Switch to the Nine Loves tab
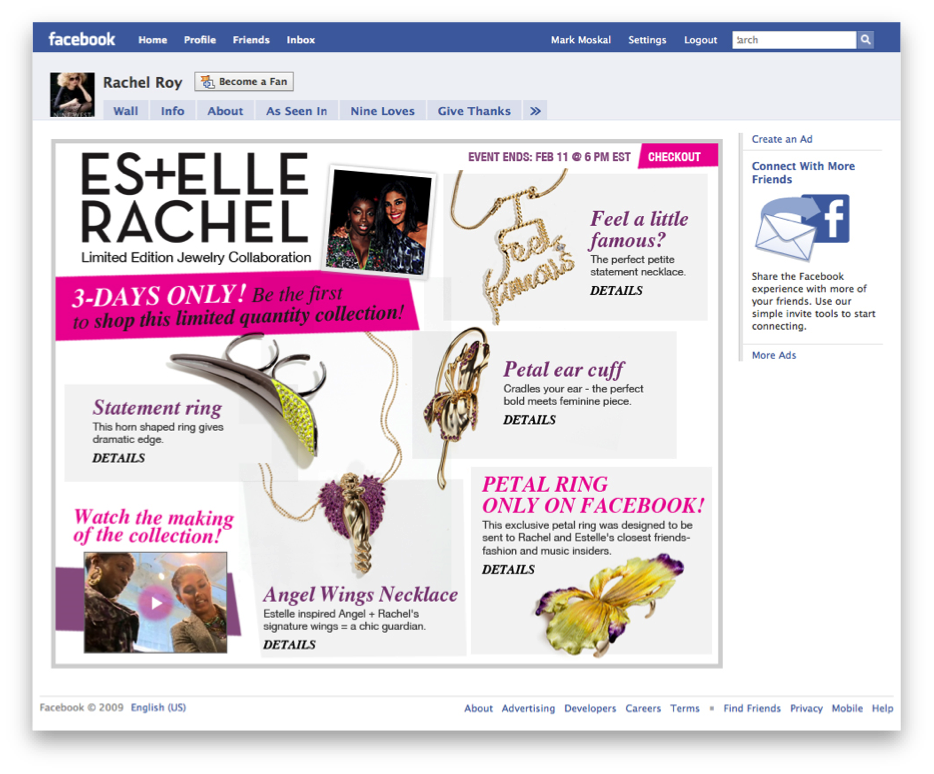The width and height of the screenshot is (934, 774). [382, 111]
